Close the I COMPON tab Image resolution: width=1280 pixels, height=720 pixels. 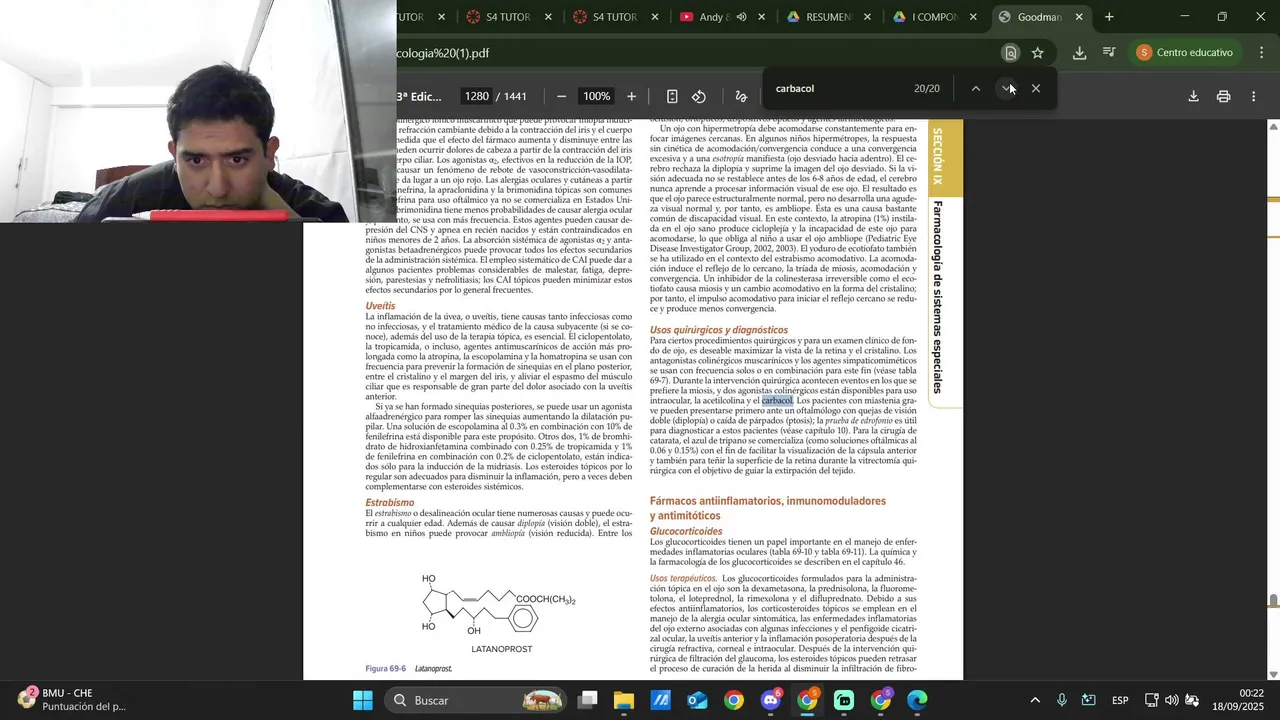[973, 17]
